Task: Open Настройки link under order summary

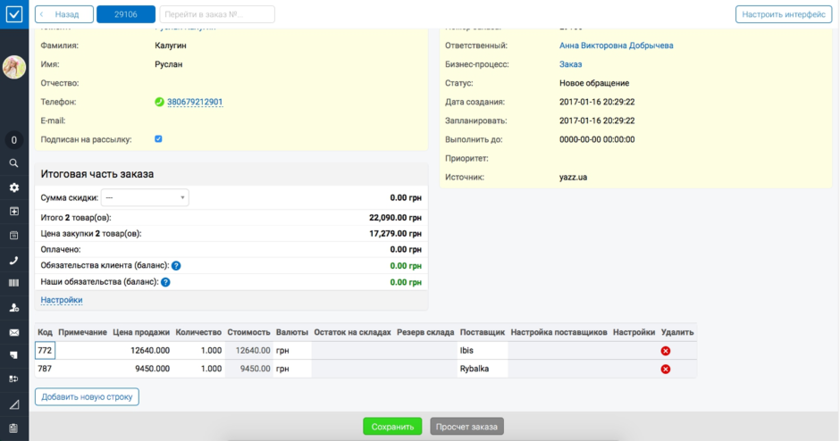Action: pyautogui.click(x=61, y=300)
